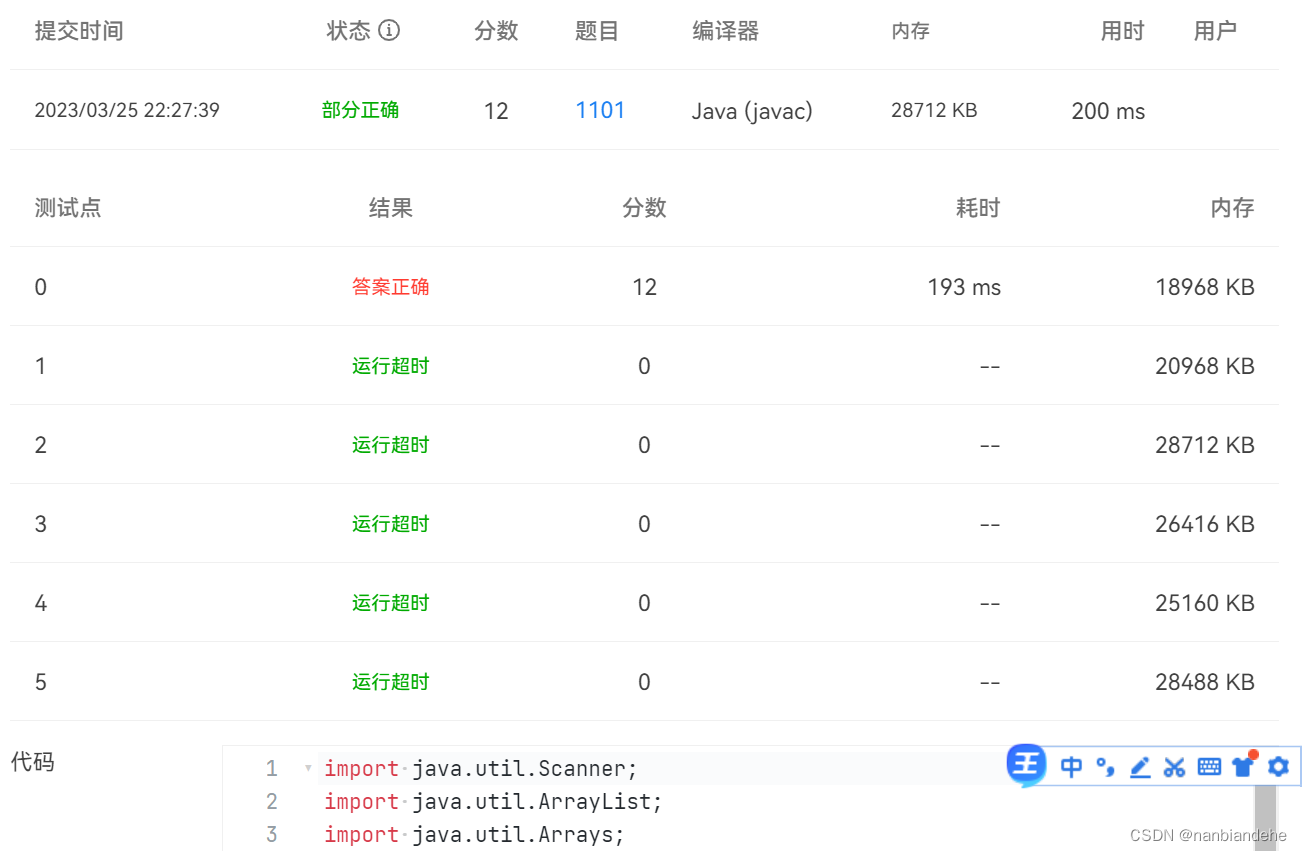Open the IME main menu logo icon

1025,764
